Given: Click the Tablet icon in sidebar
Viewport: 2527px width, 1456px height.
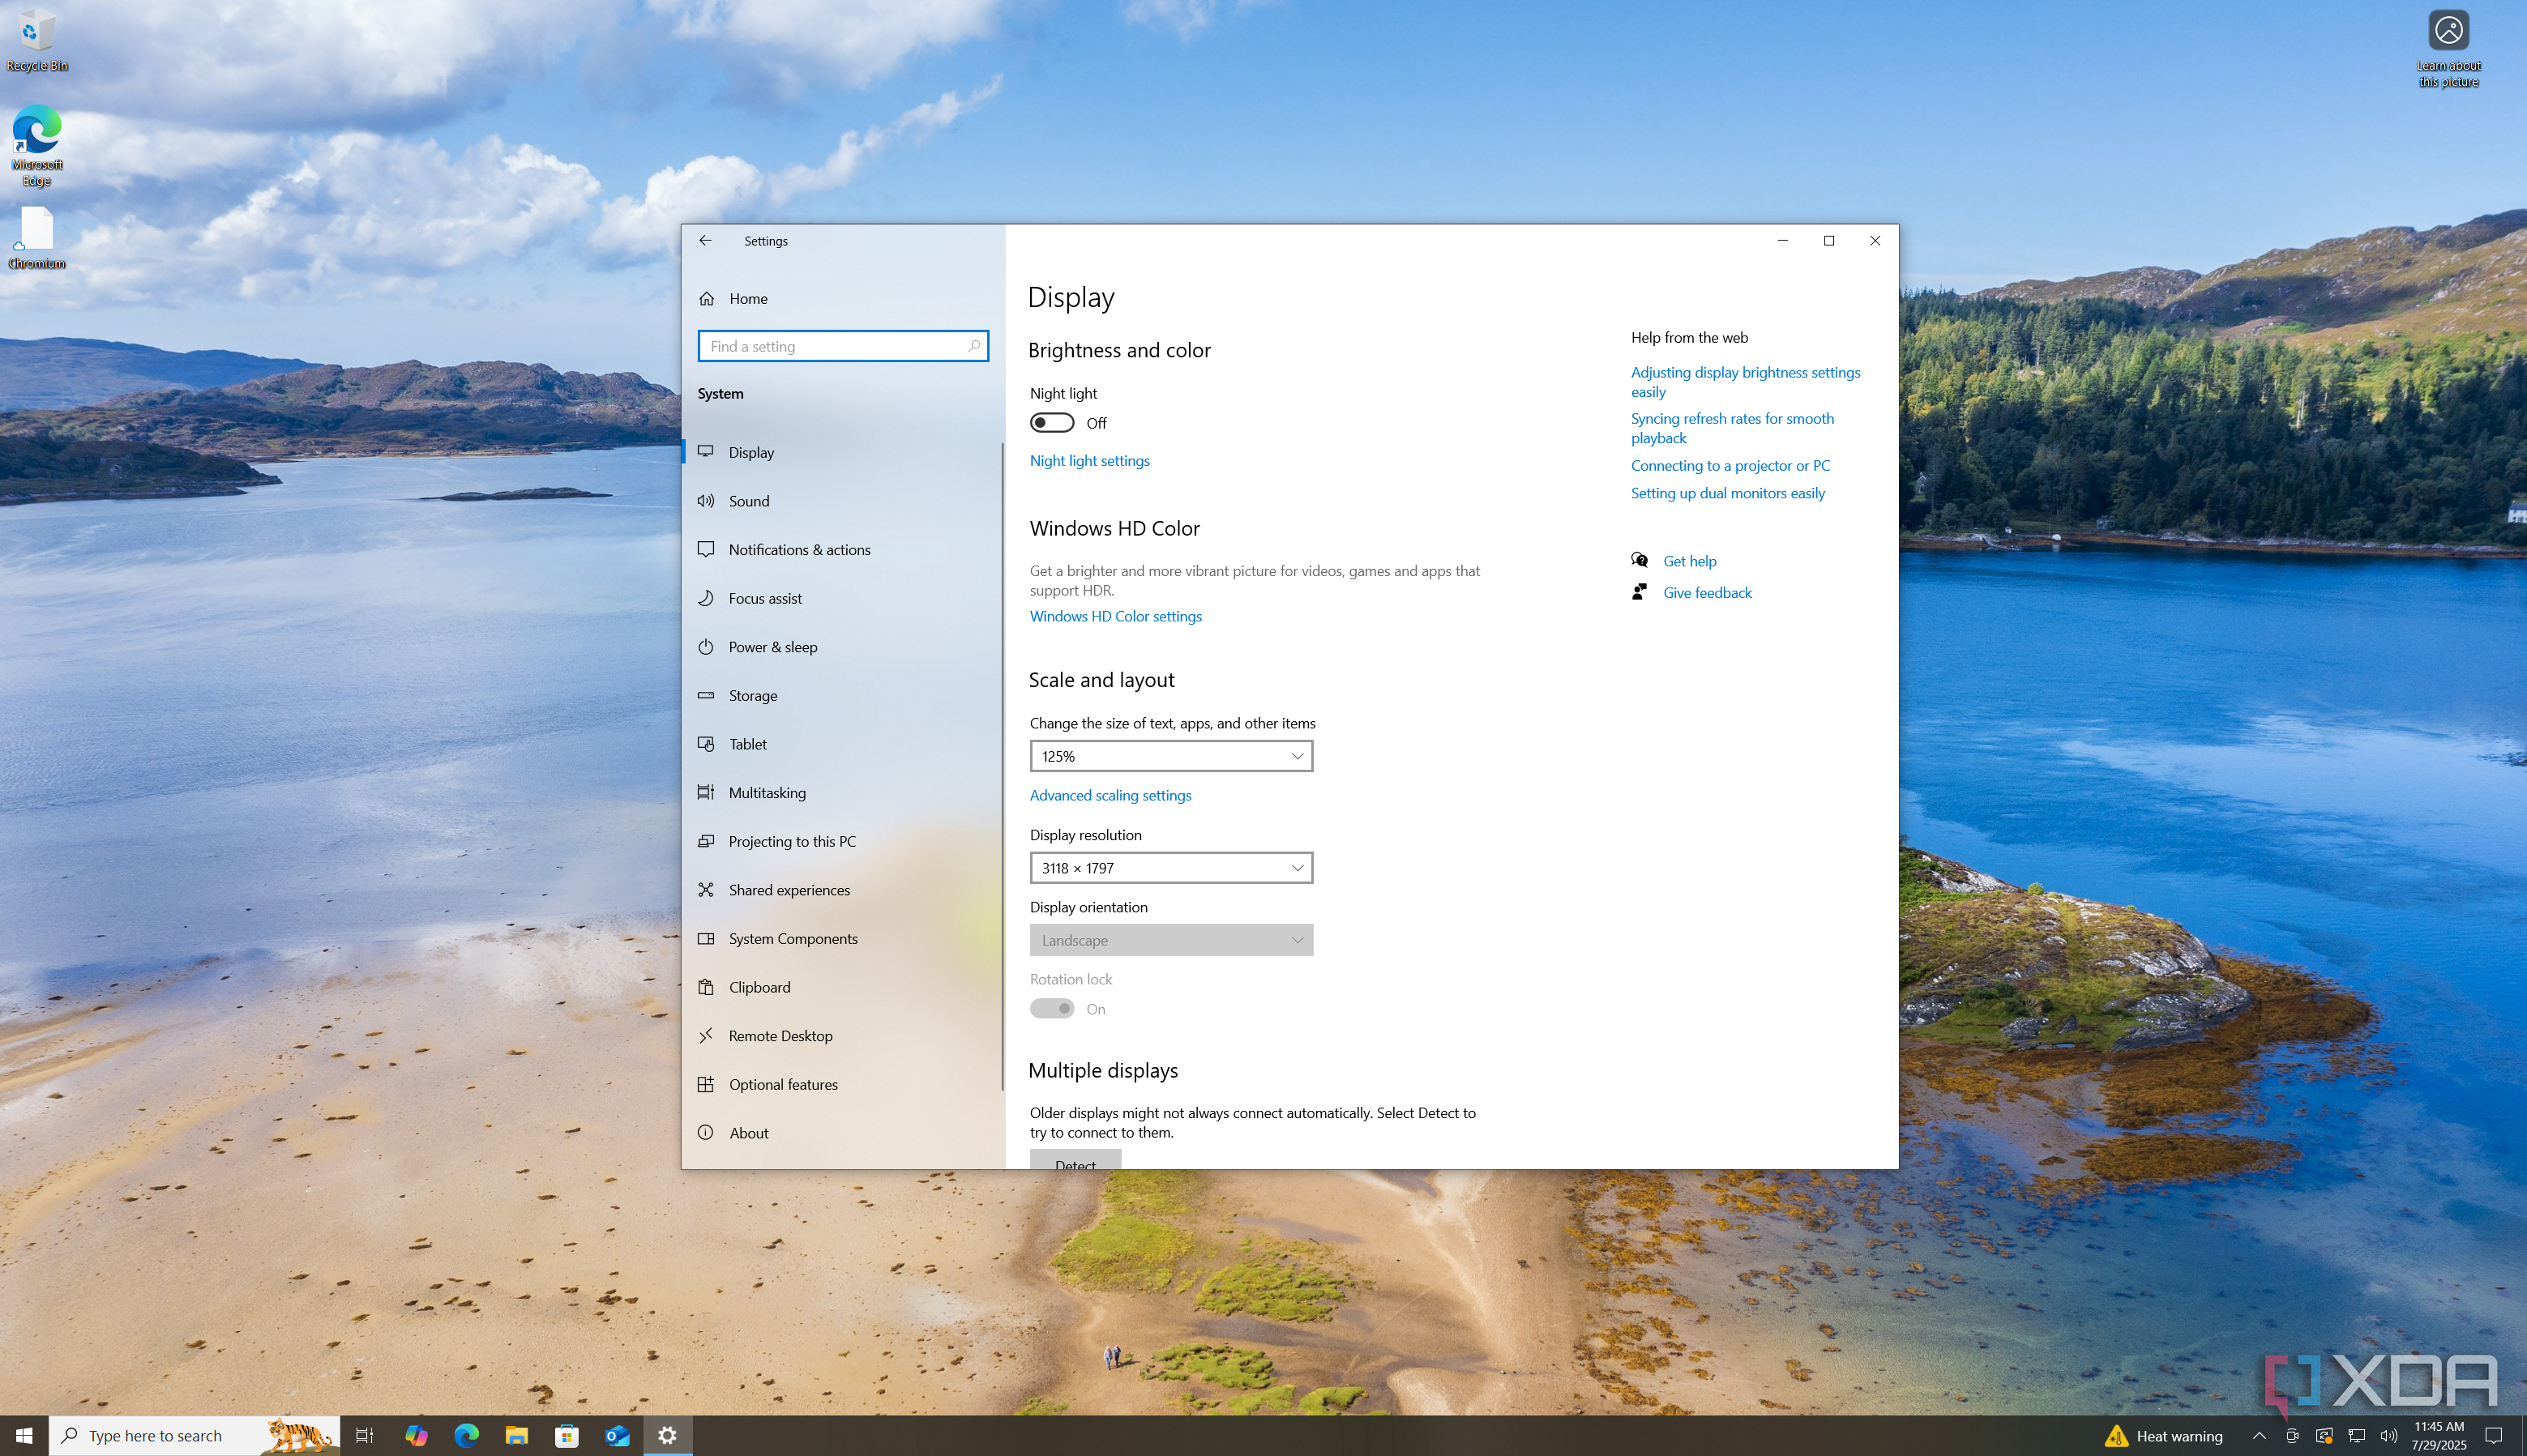Looking at the screenshot, I should tap(706, 744).
